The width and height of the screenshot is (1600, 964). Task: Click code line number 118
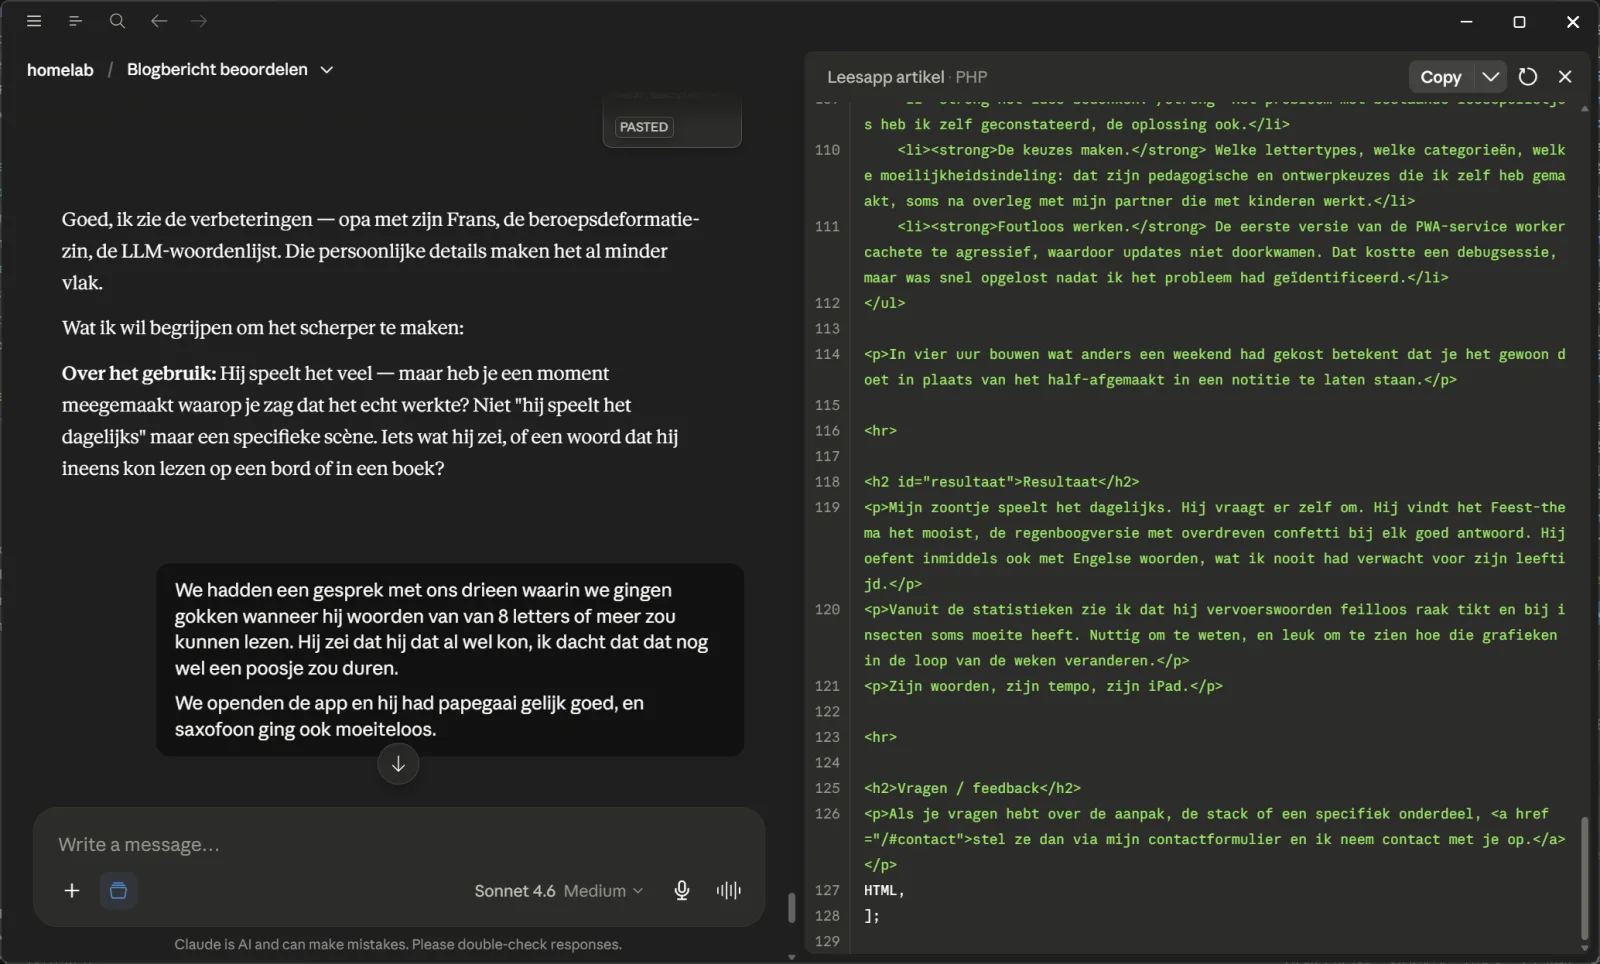827,482
